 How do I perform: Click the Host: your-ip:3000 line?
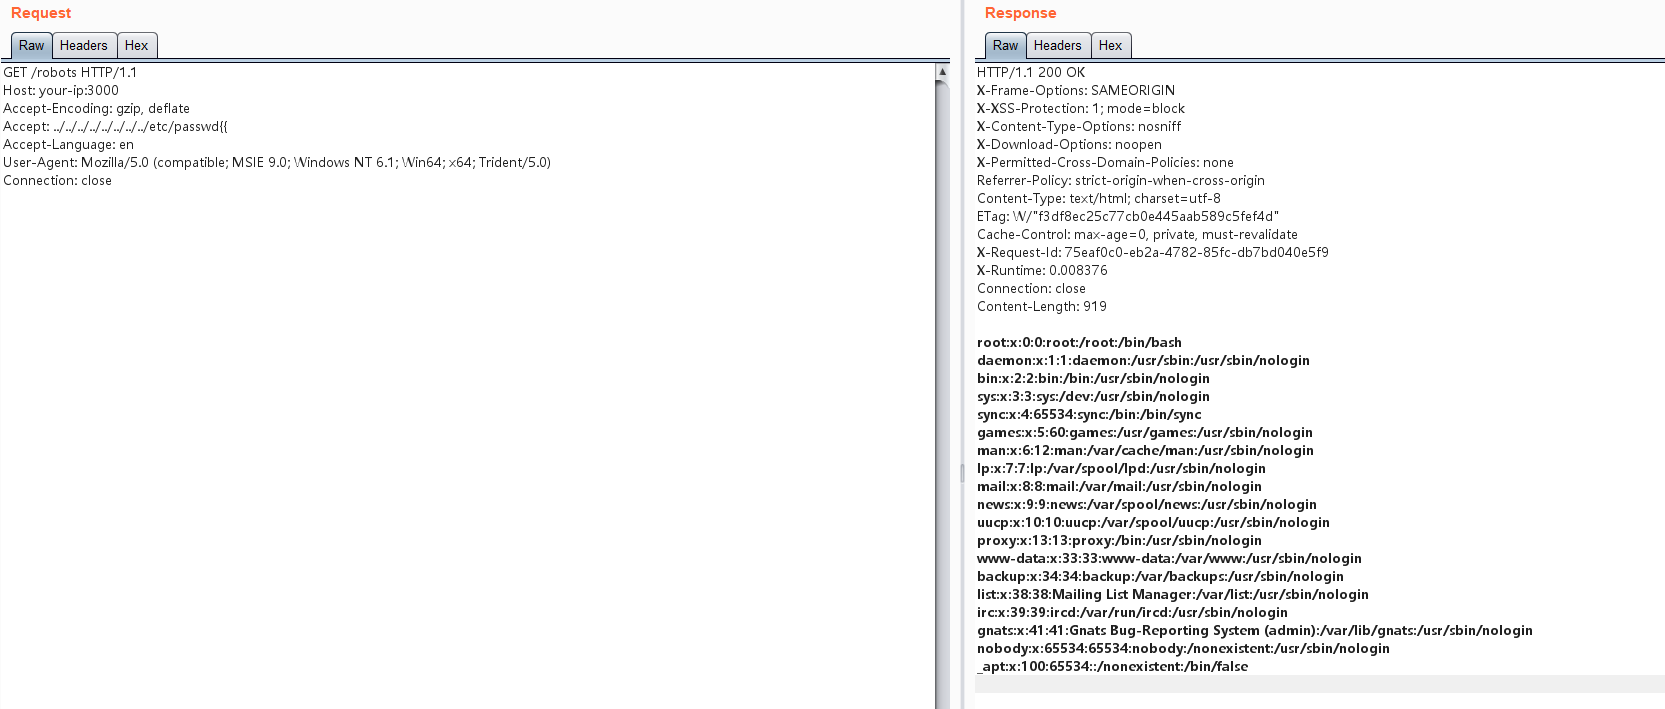[61, 91]
